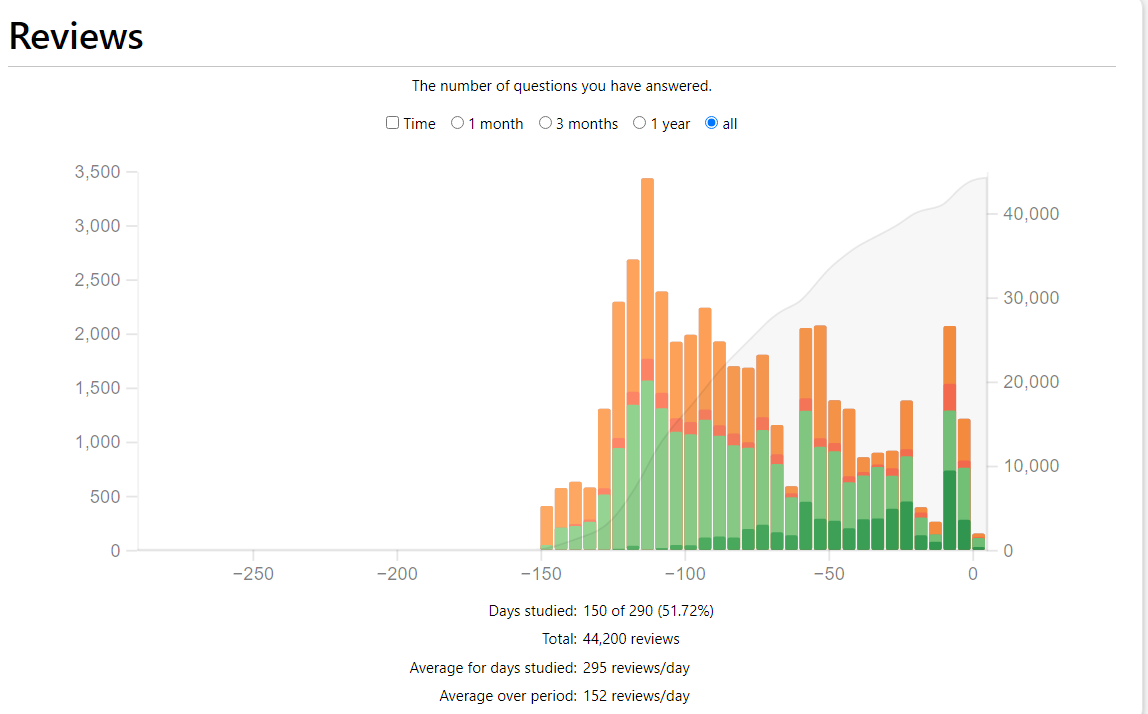1148x714 pixels.
Task: Click the '150 of 290 (51.72%)' days studied value
Action: coord(648,611)
